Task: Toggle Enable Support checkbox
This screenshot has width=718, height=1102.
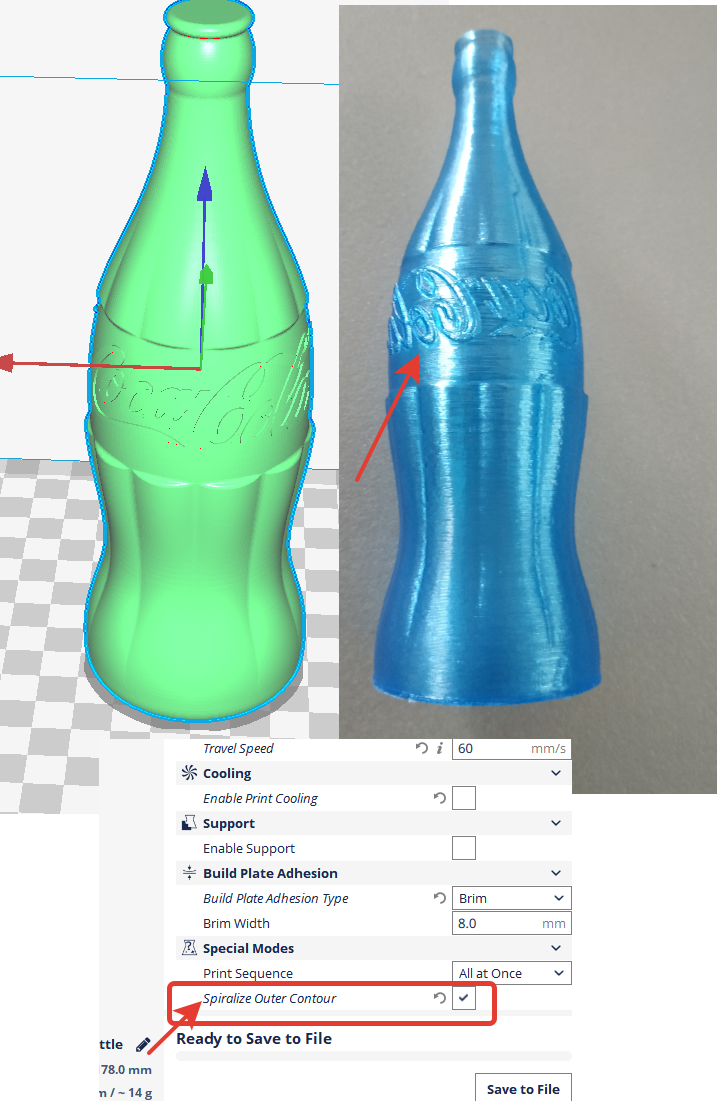Action: tap(464, 848)
